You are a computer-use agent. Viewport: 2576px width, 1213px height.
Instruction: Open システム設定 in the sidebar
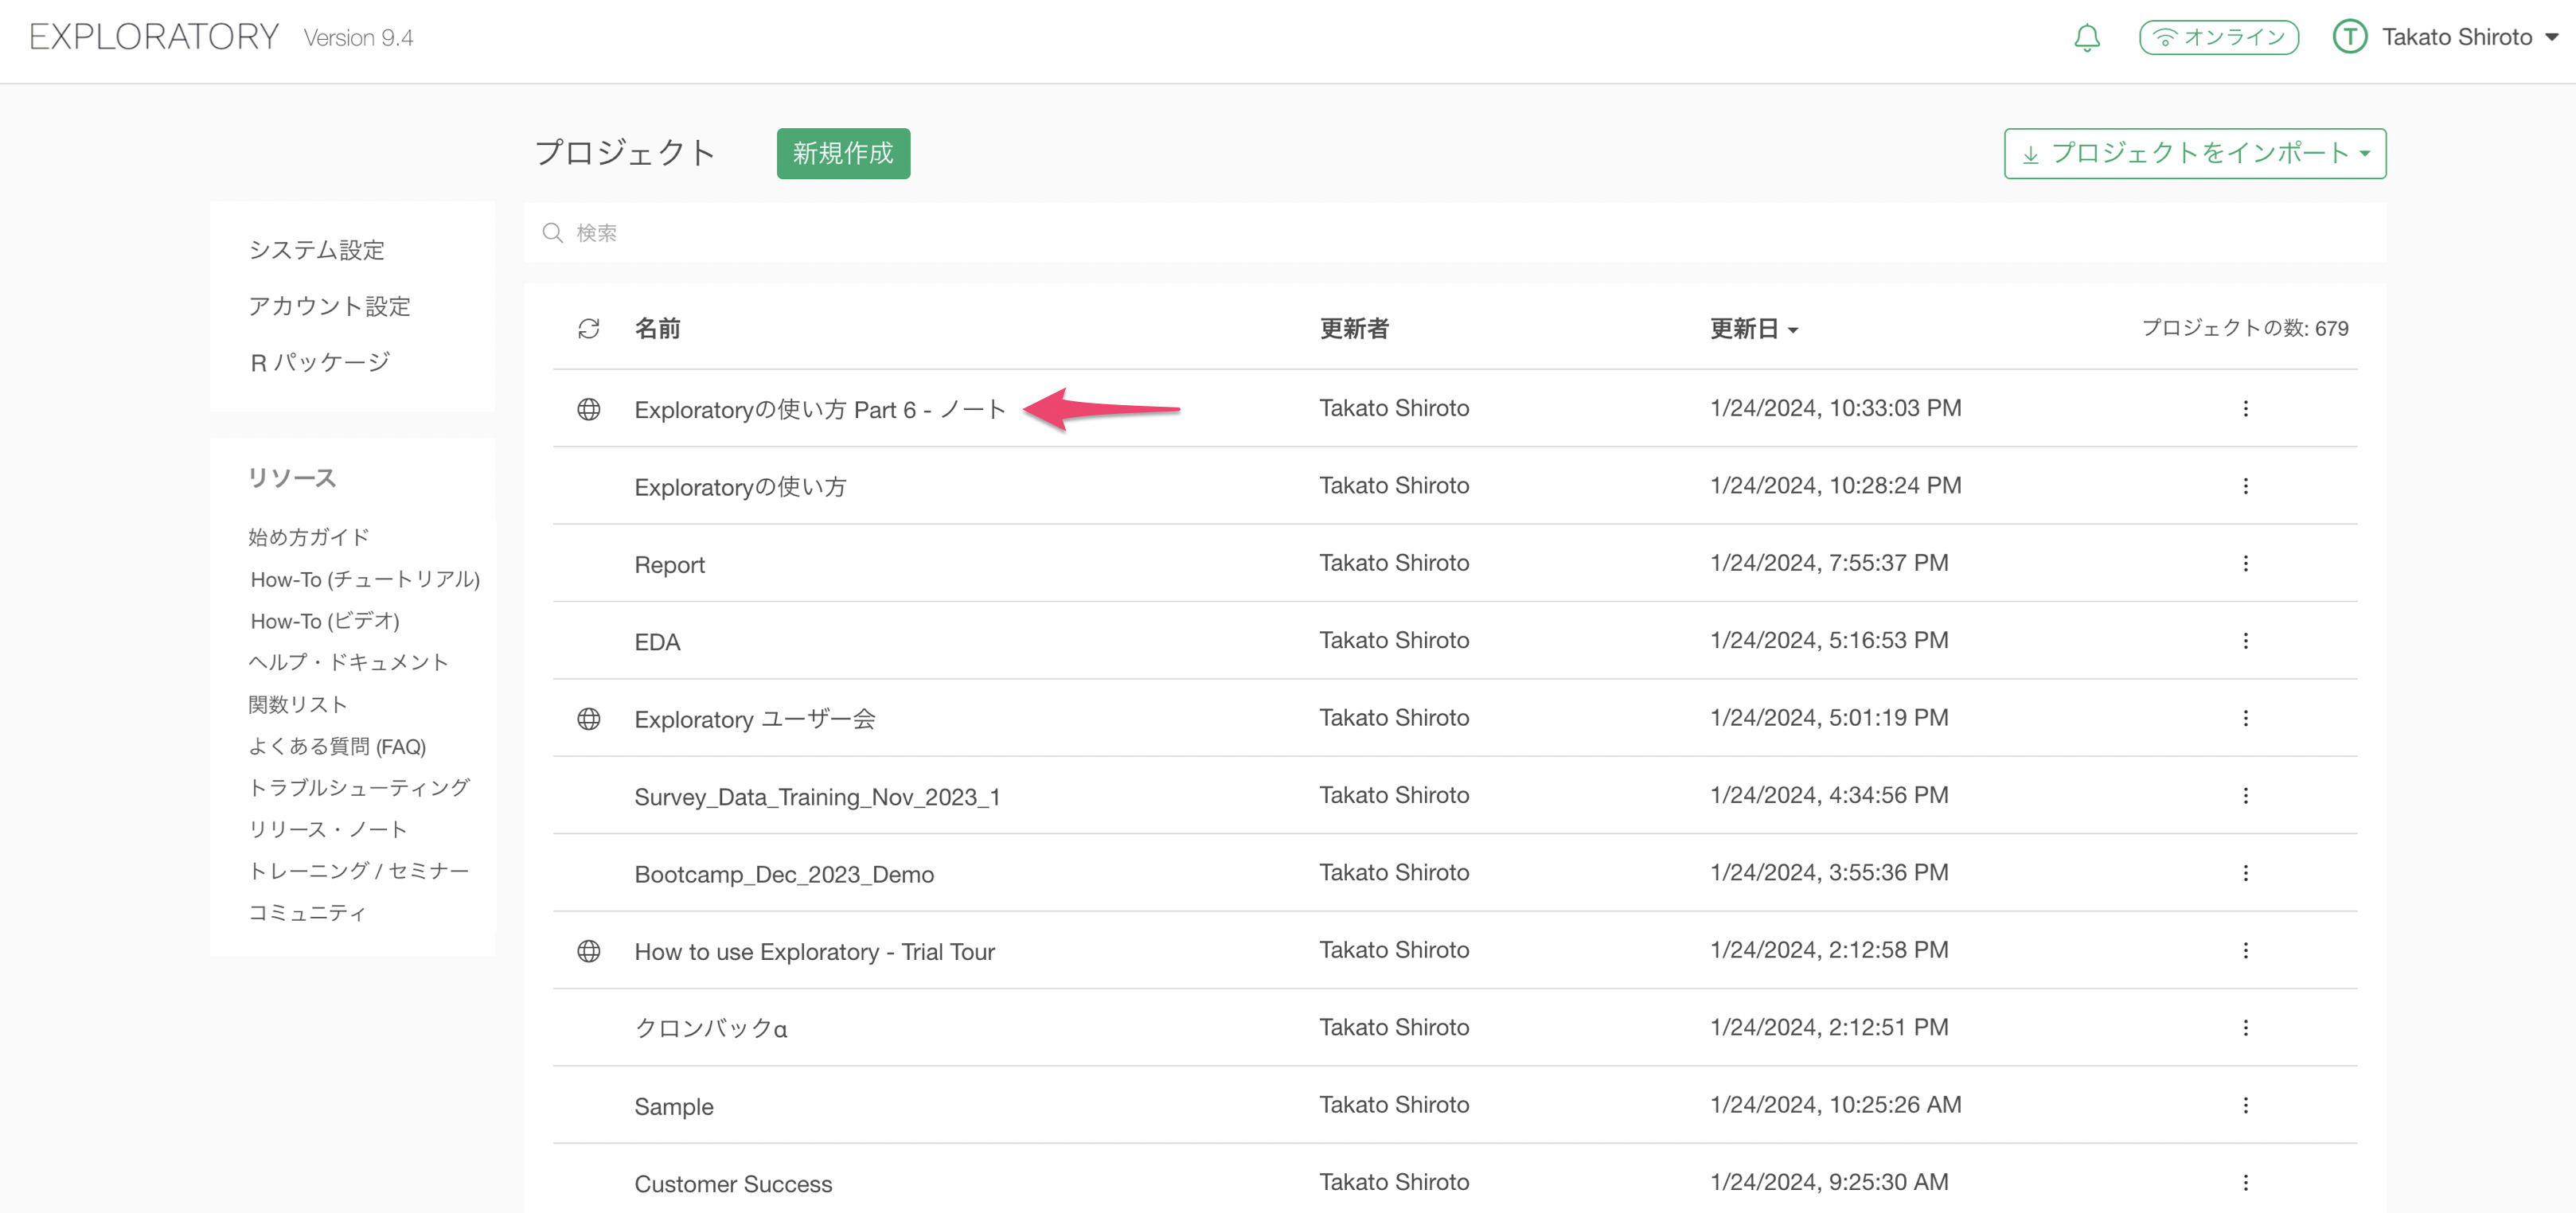pyautogui.click(x=316, y=250)
